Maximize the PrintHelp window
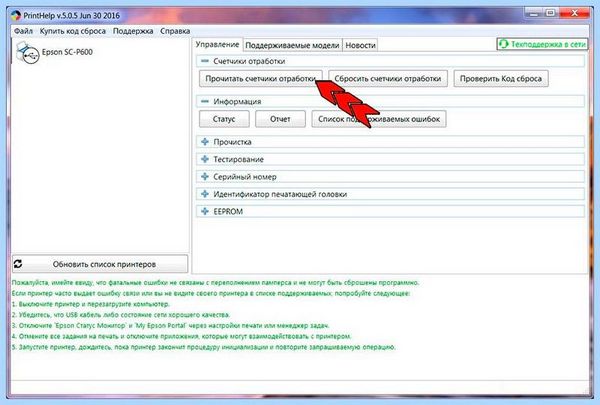This screenshot has height=405, width=600. [550, 14]
